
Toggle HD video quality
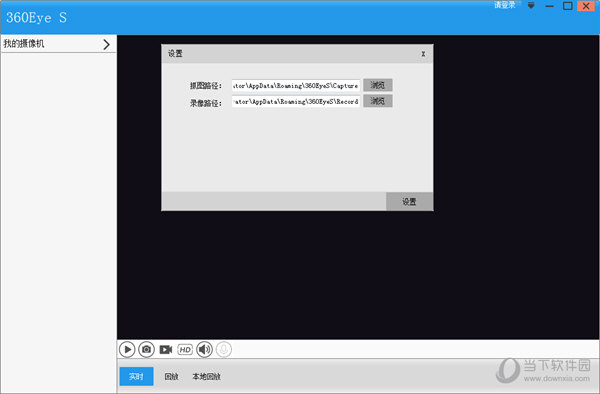click(x=185, y=350)
